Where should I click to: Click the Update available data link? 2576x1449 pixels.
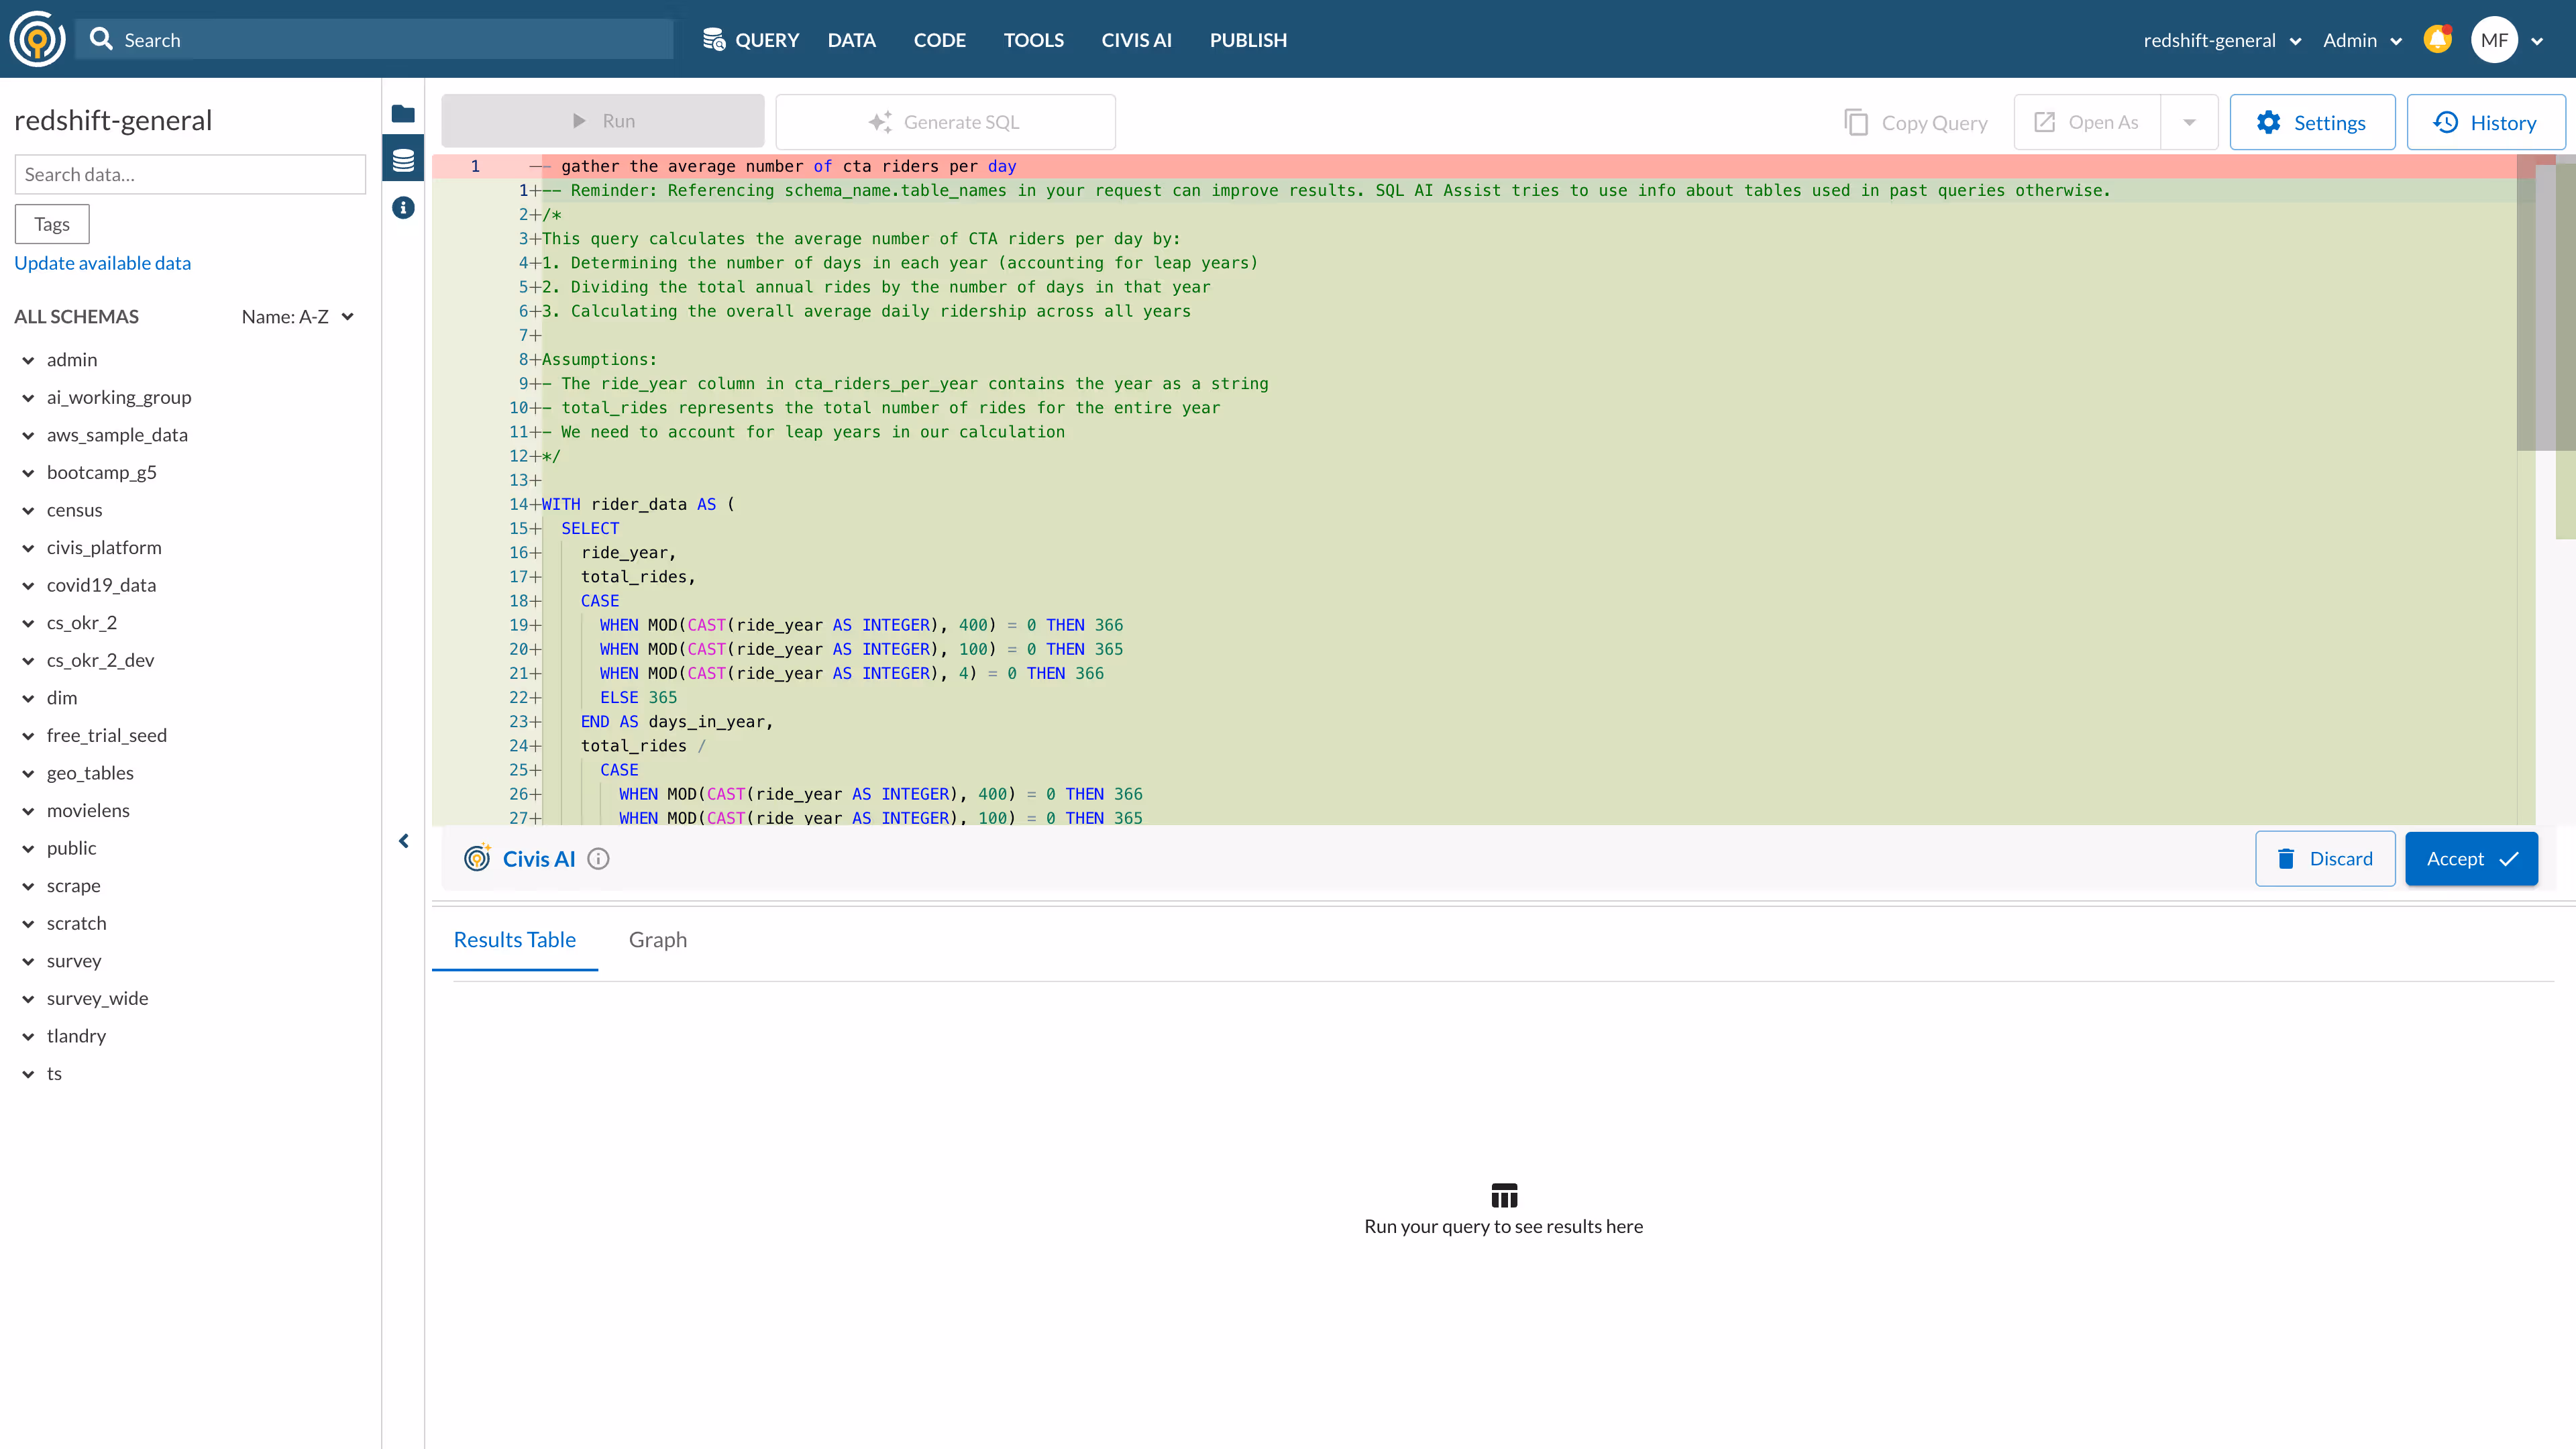point(102,263)
